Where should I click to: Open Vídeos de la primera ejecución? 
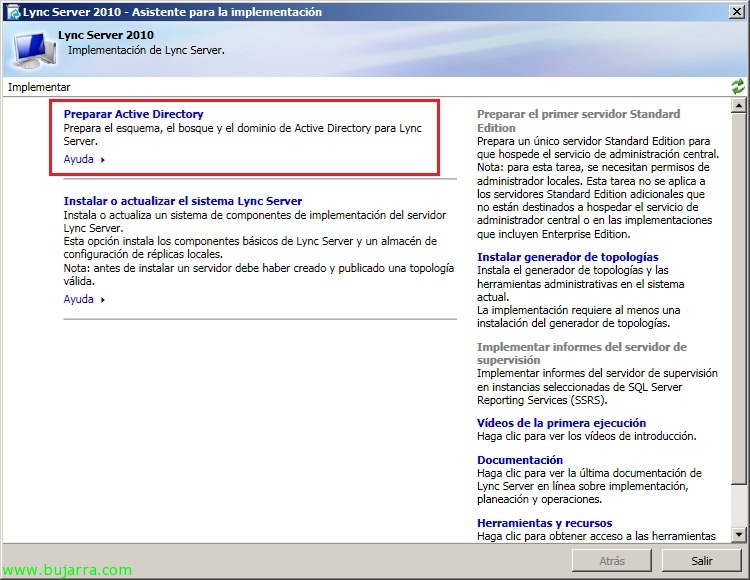[562, 423]
